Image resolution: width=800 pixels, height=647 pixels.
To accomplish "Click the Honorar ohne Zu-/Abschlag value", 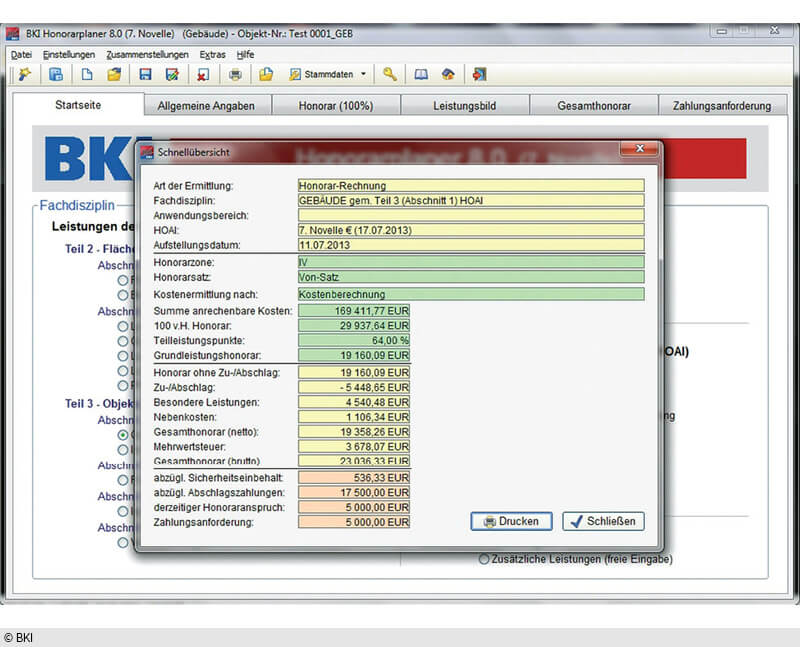I will pyautogui.click(x=354, y=372).
